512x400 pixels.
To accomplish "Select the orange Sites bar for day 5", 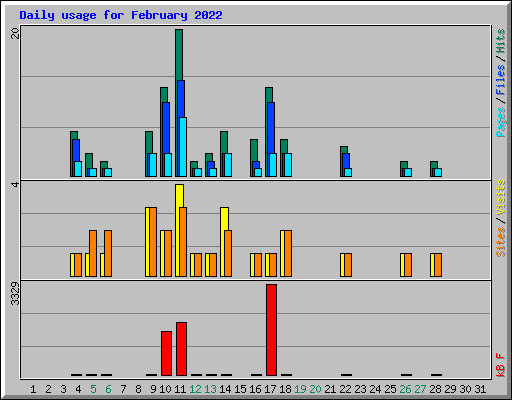I will [x=93, y=253].
